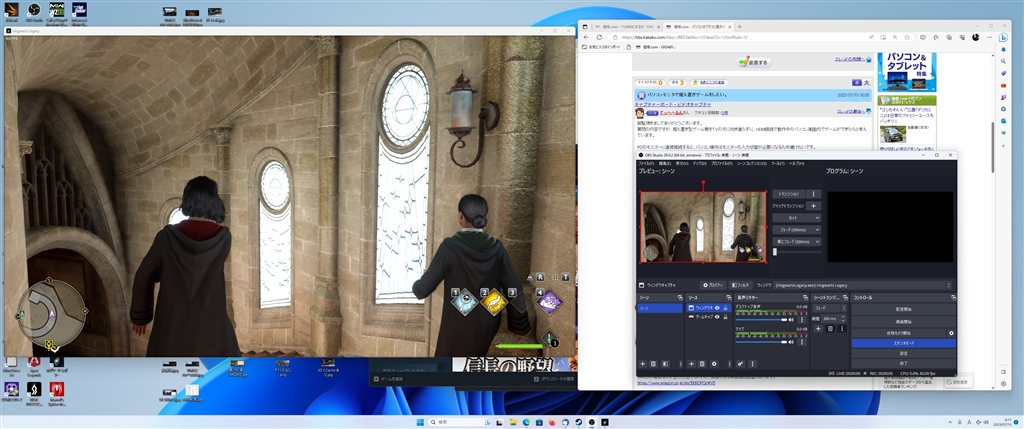Viewport: 1024px width, 429px height.
Task: Undock the Audio Mixer panel float icon
Action: pos(805,297)
